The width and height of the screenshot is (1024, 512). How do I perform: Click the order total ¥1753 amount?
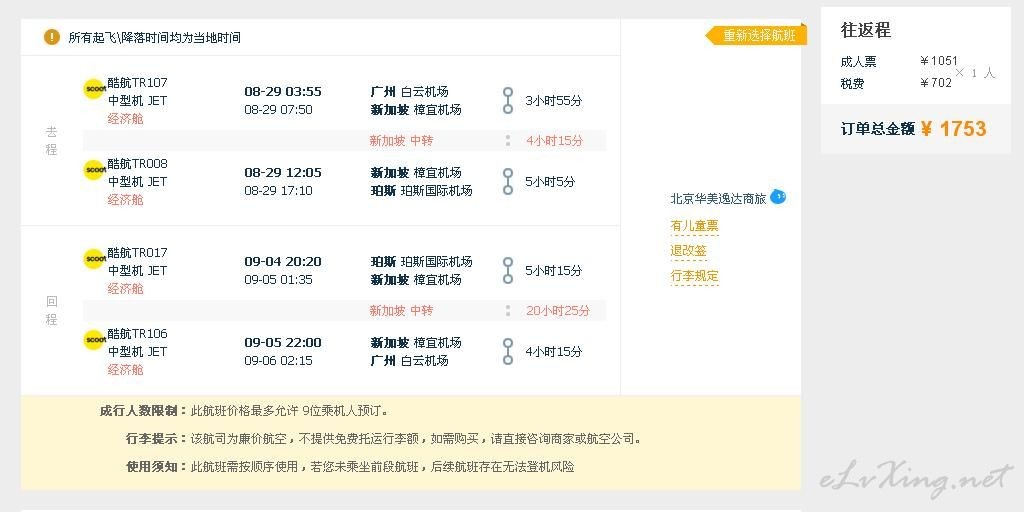click(x=953, y=129)
